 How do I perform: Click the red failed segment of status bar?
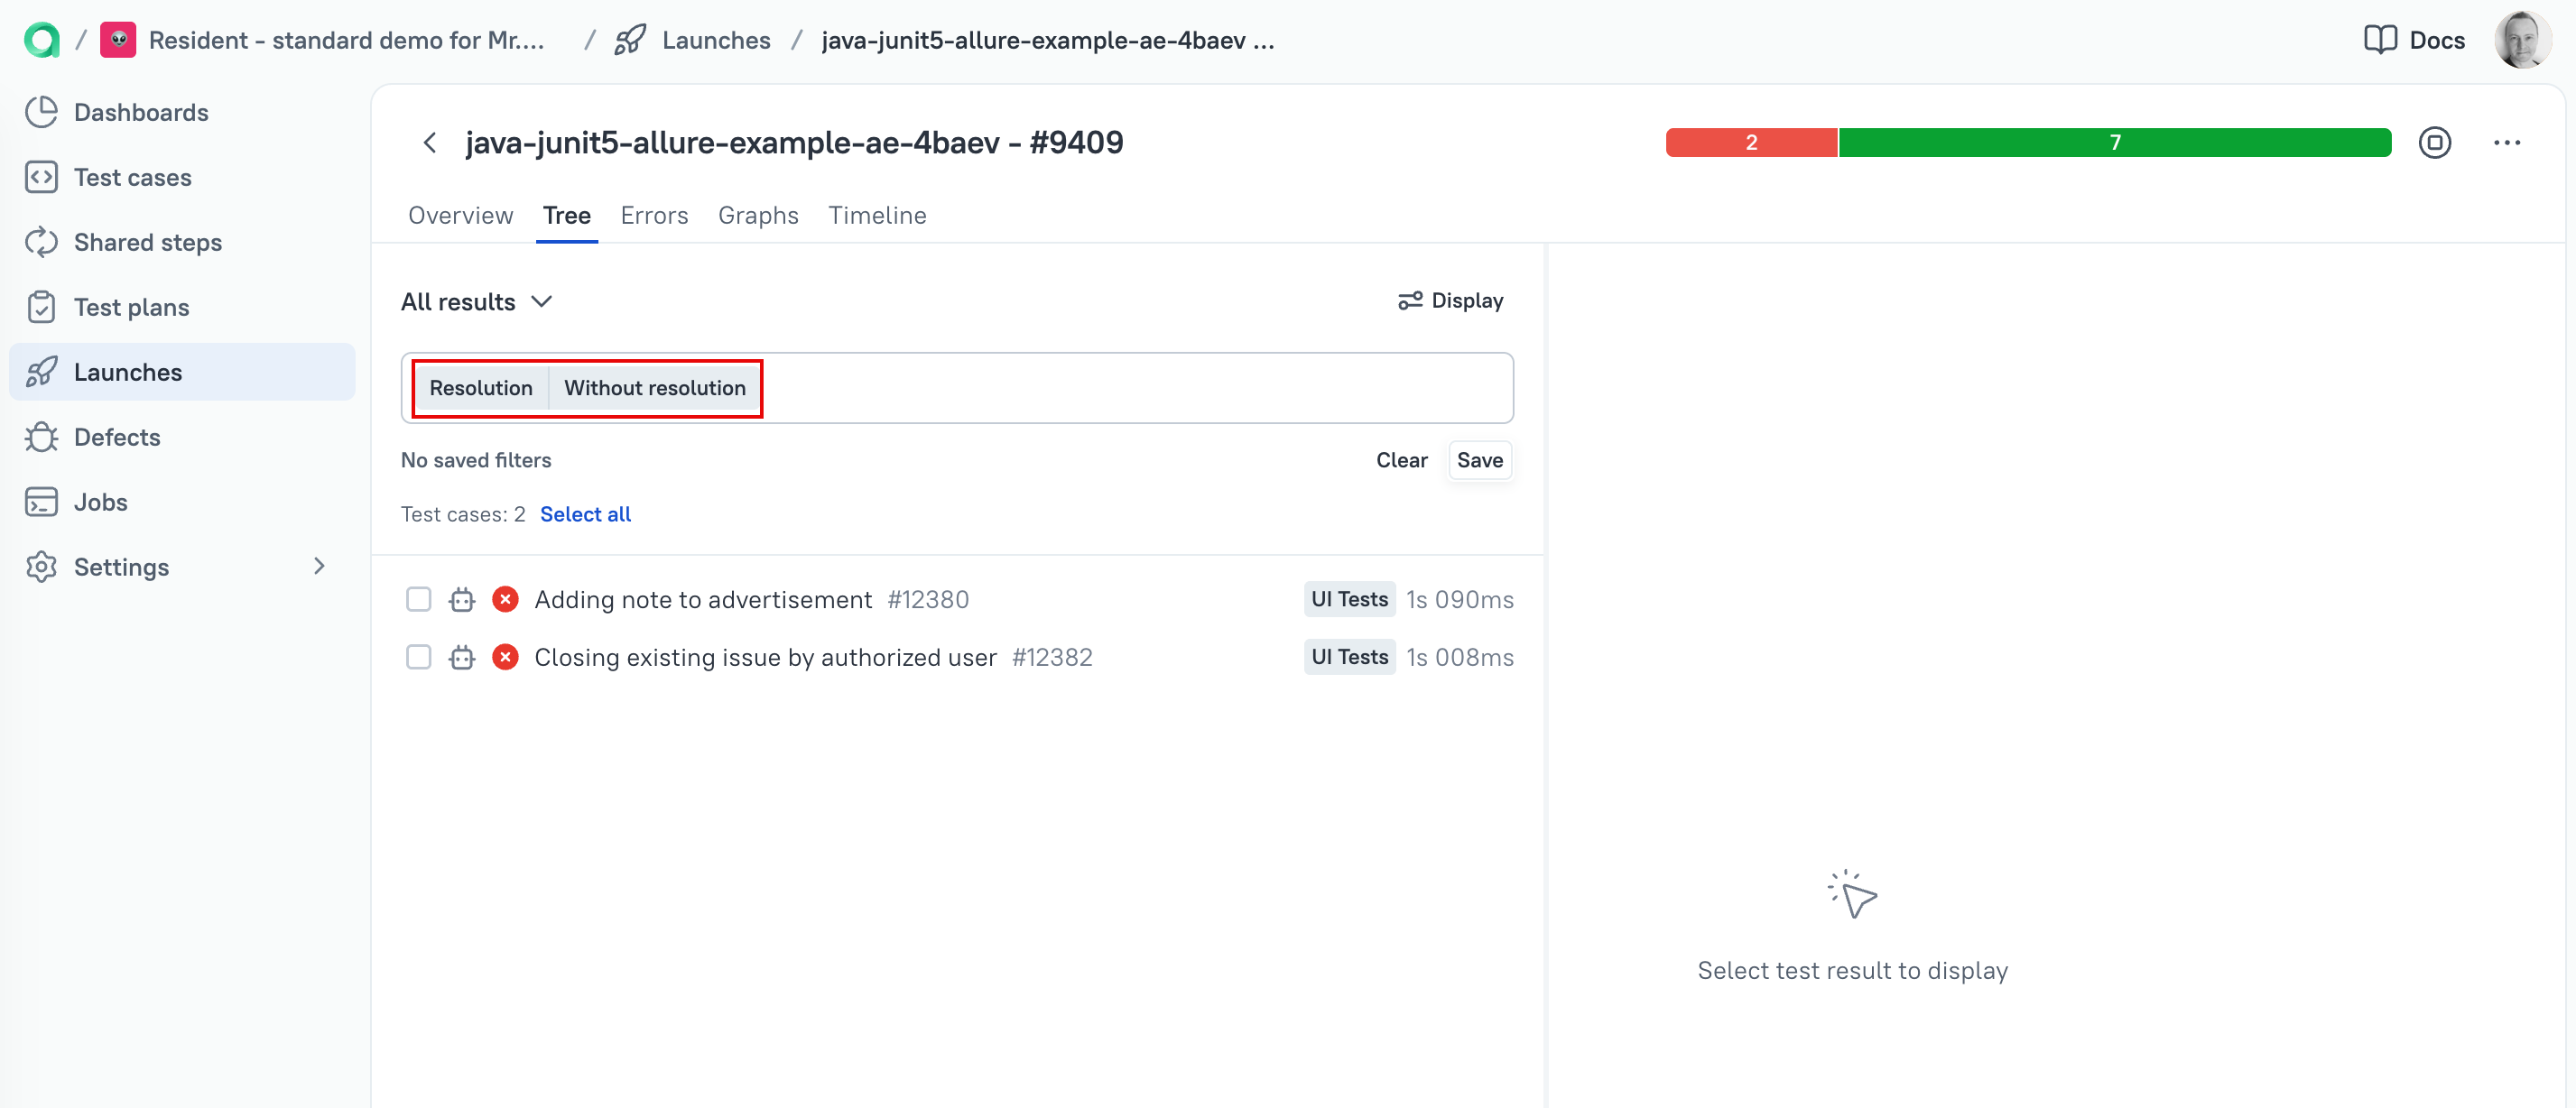1750,142
